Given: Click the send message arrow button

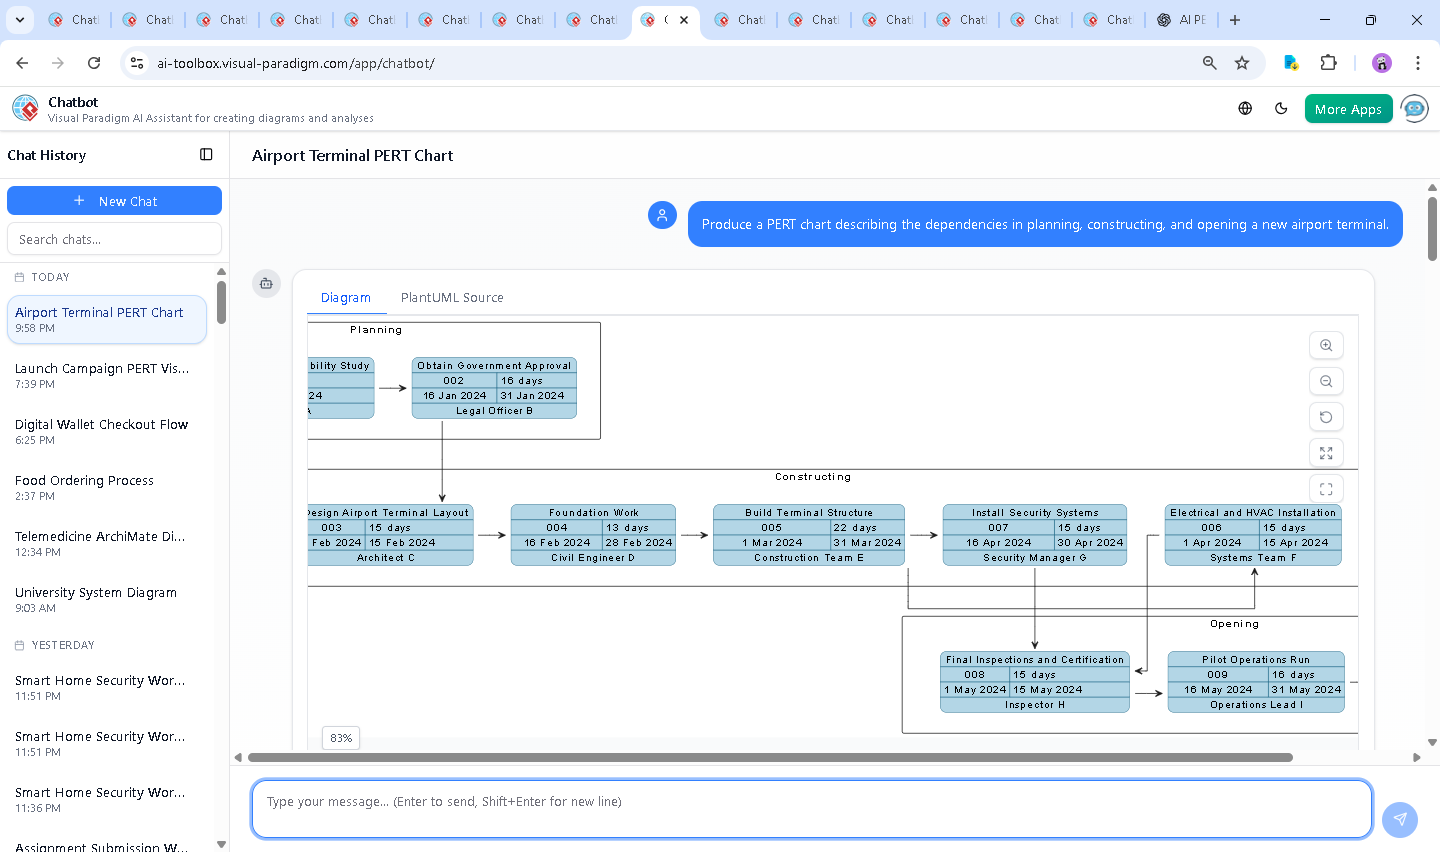Looking at the screenshot, I should pos(1399,819).
